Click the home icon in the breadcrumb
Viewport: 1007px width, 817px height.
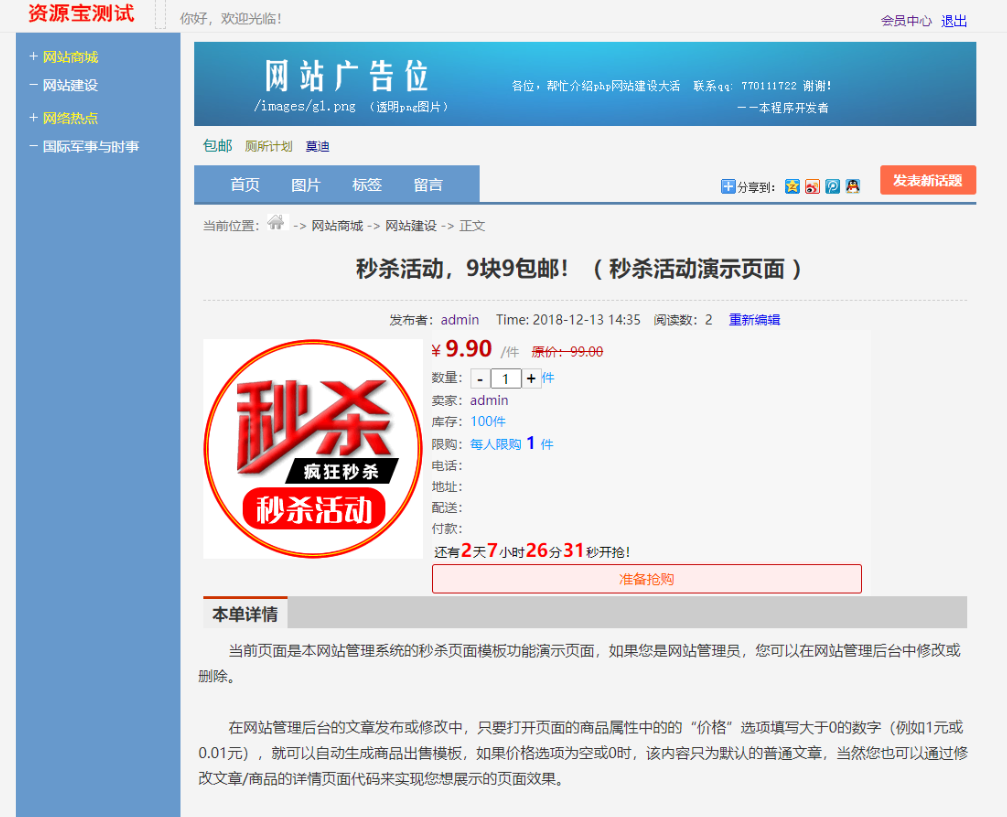280,224
